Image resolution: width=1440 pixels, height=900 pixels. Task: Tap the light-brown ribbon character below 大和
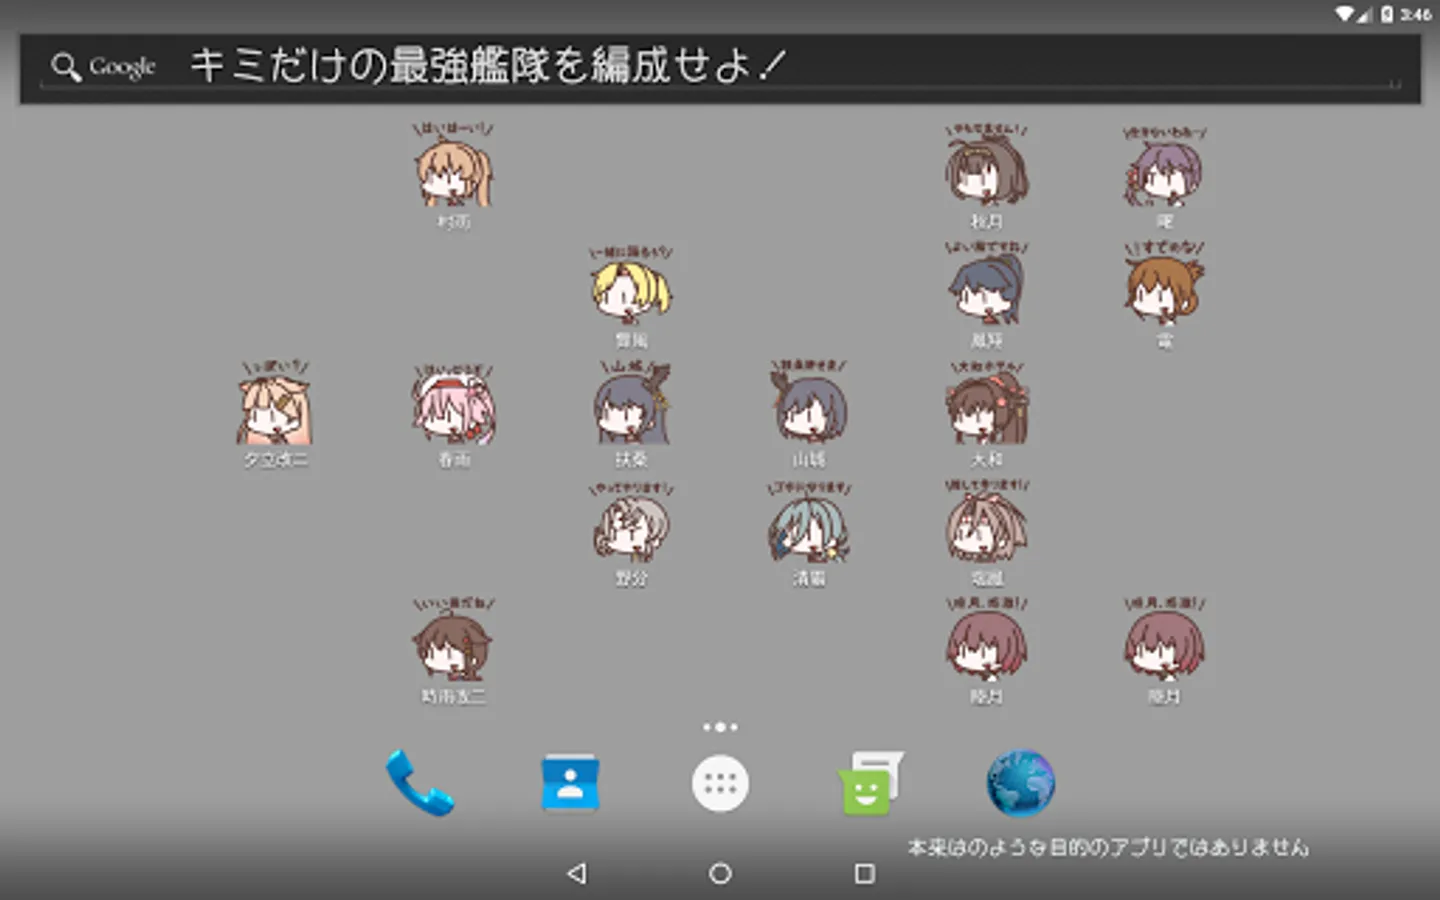987,533
